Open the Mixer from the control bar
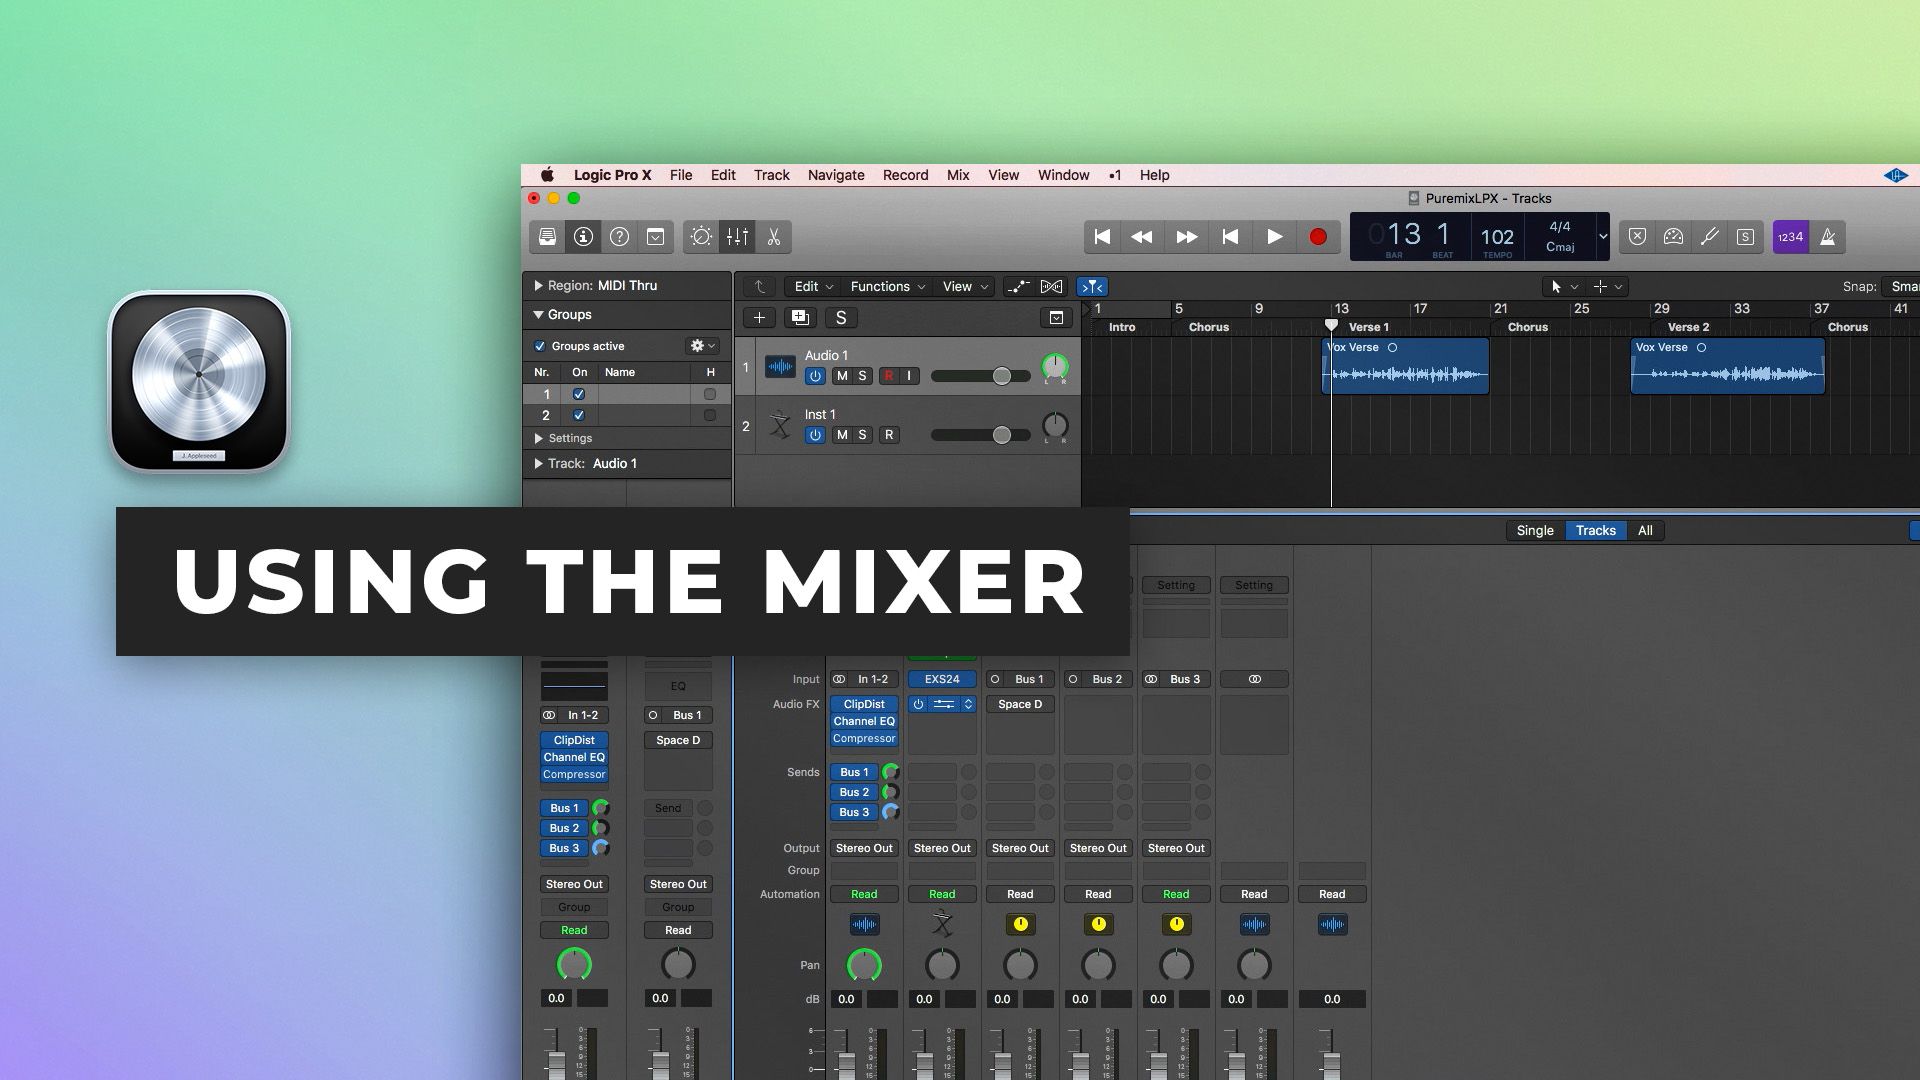The image size is (1920, 1080). 737,237
